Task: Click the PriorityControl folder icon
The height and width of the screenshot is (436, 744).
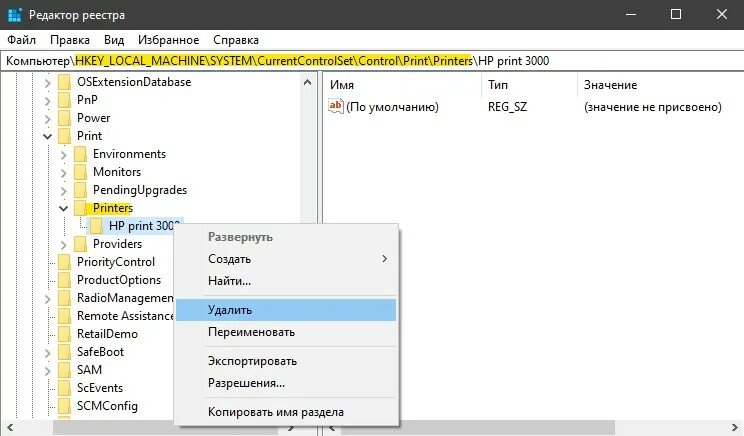Action: pyautogui.click(x=65, y=262)
